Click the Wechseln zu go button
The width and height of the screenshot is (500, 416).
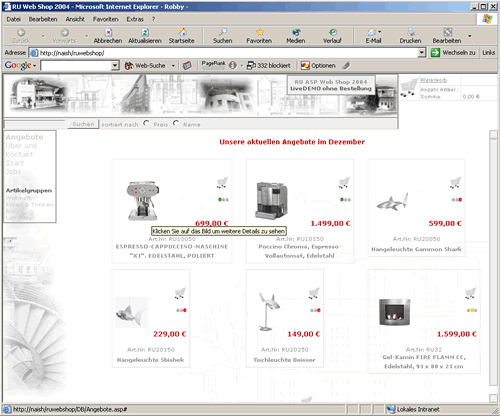coord(453,53)
